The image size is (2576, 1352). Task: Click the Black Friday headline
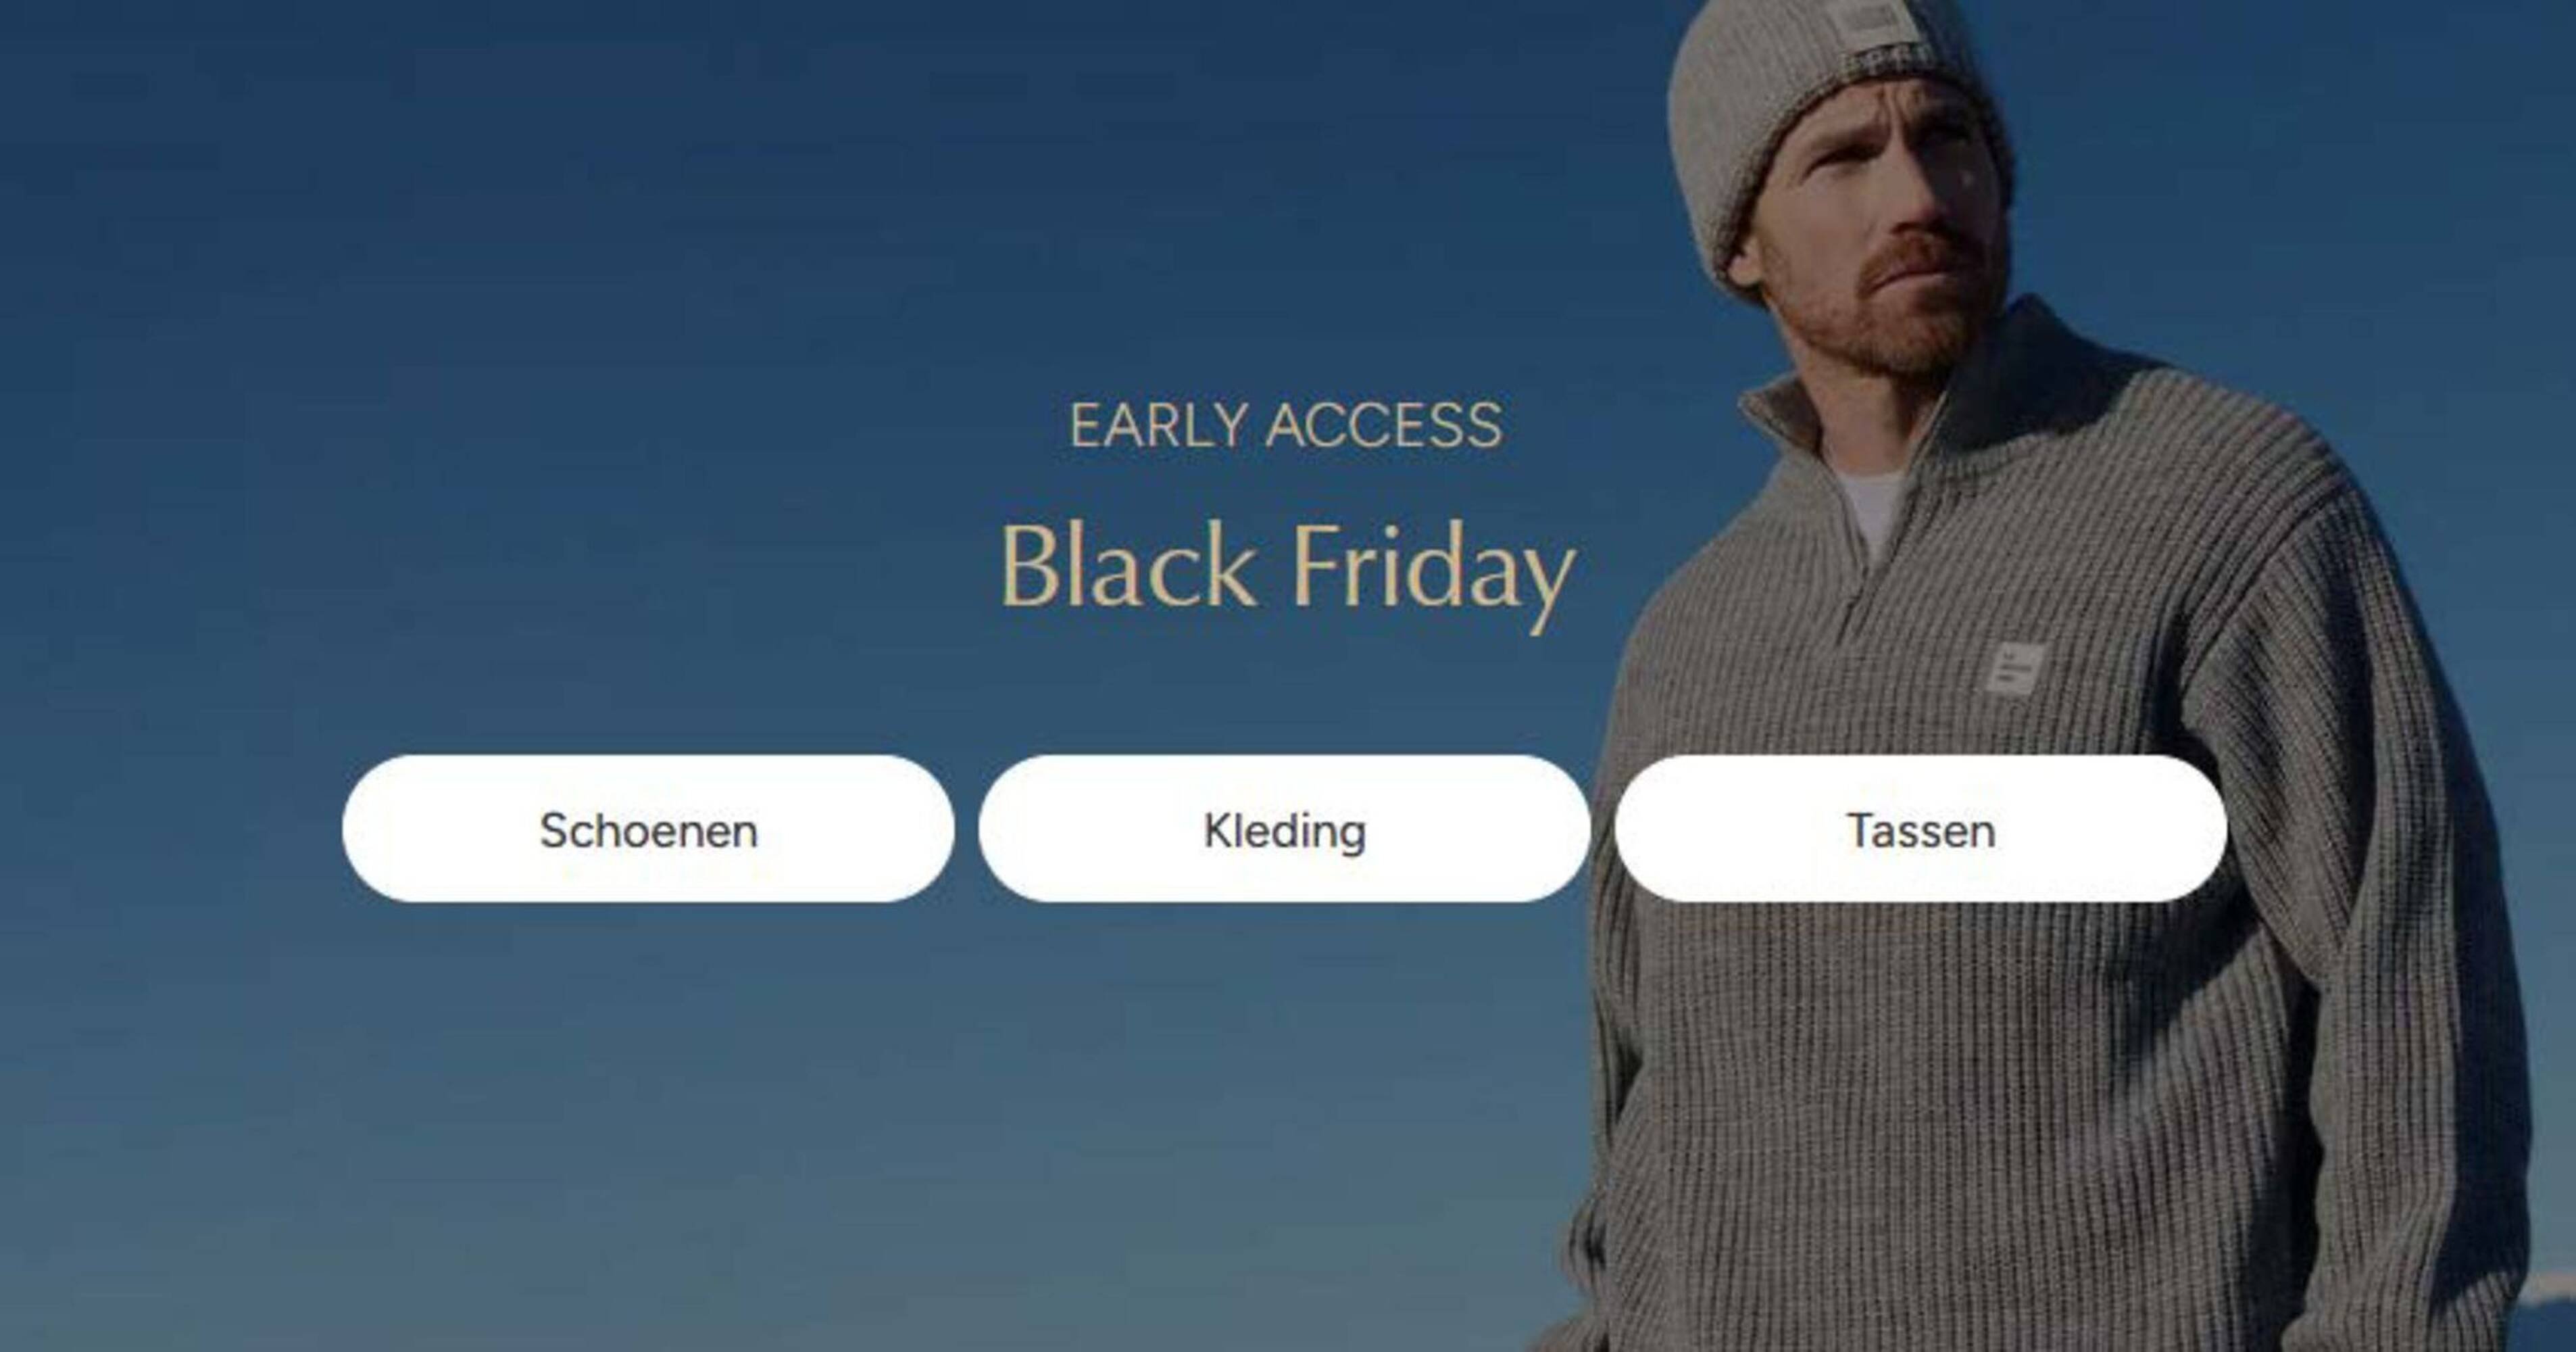[1287, 573]
